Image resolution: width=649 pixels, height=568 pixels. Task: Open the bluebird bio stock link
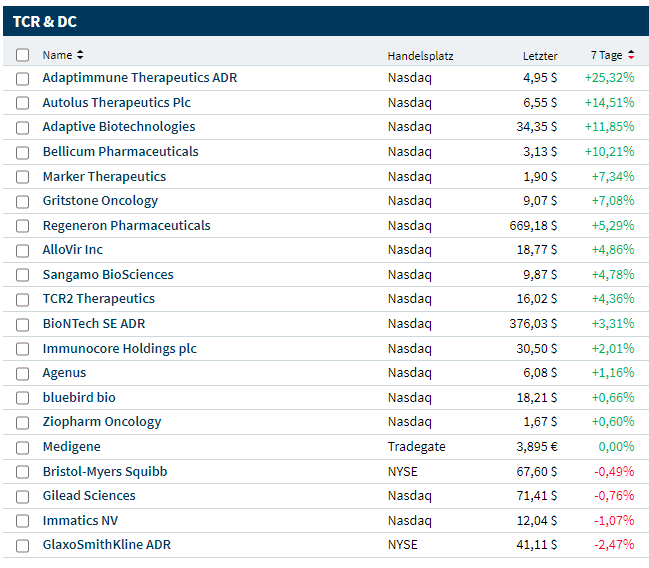tap(78, 397)
